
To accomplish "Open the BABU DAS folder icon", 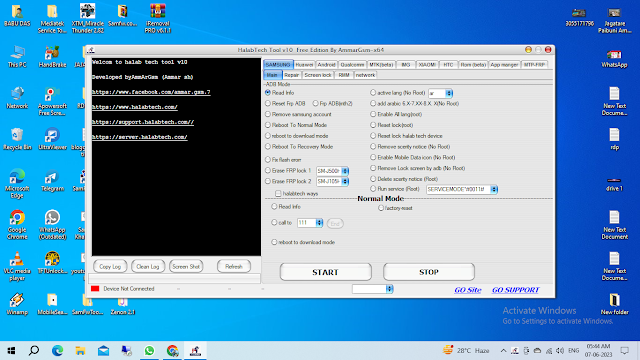I will point(17,16).
